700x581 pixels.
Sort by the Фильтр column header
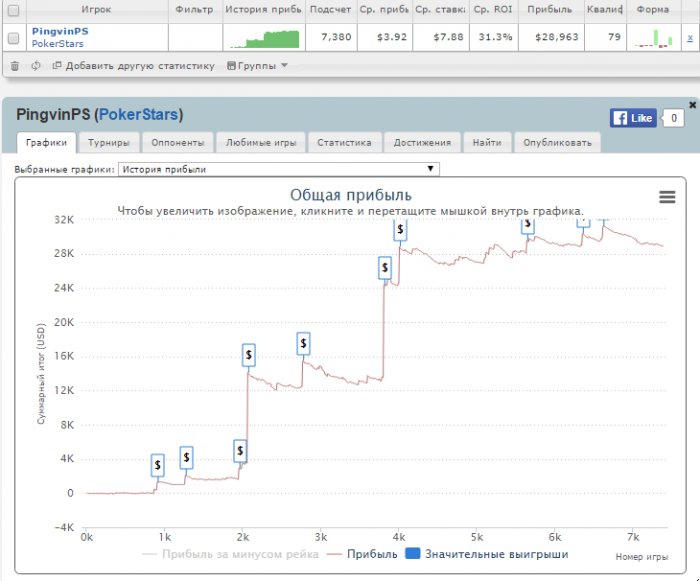[195, 9]
